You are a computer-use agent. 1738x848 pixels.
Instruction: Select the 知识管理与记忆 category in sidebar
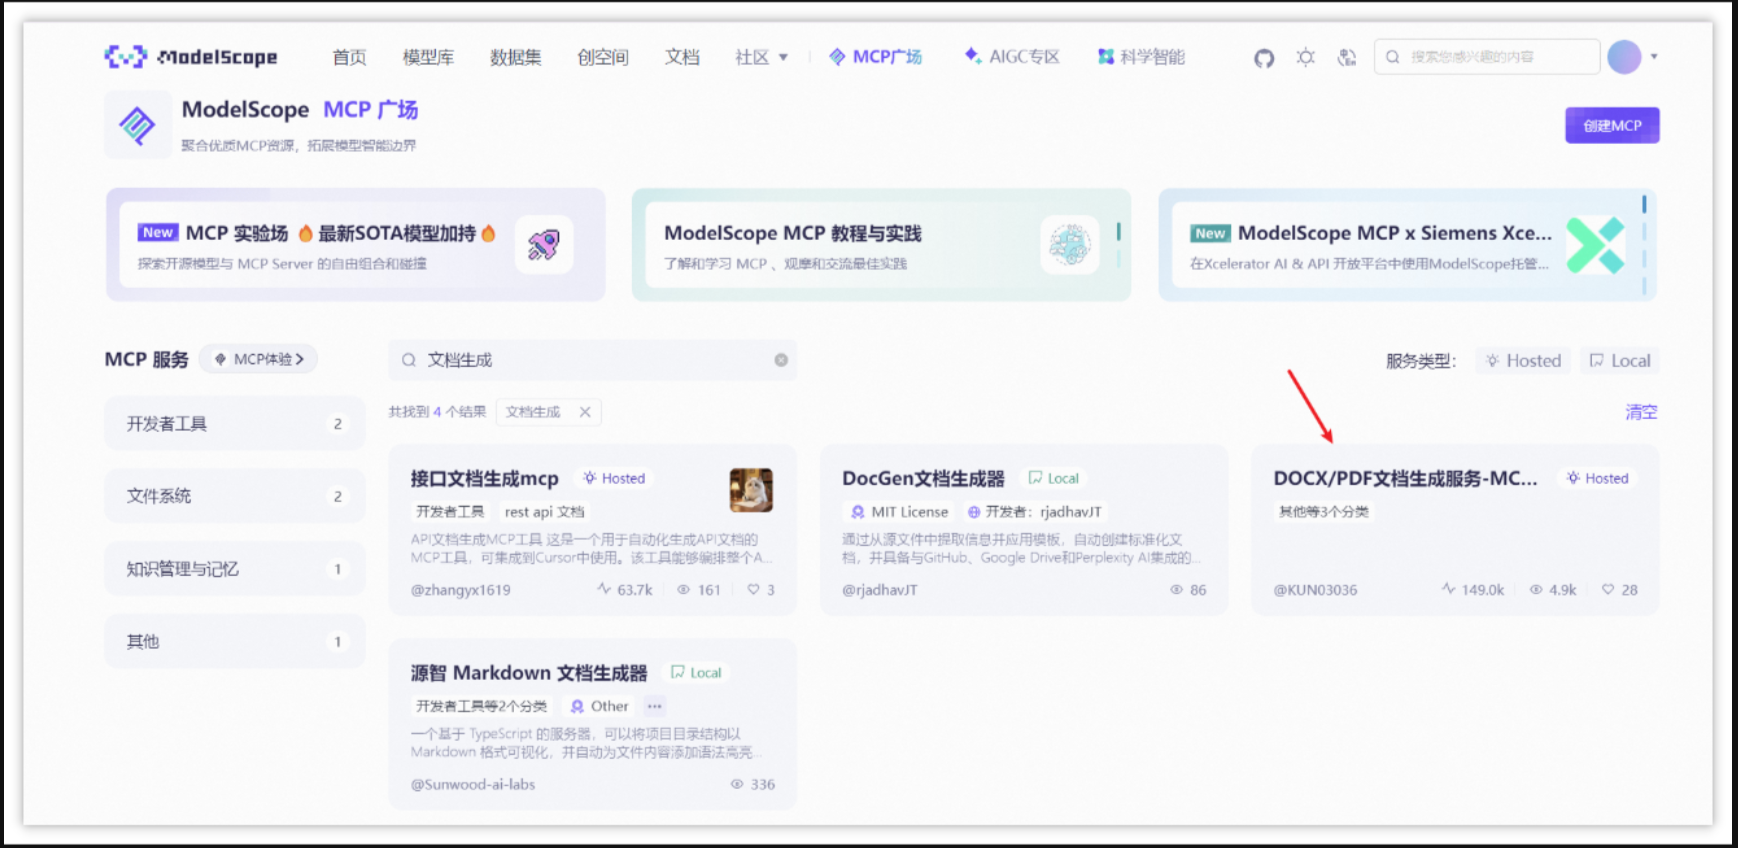[x=235, y=569]
